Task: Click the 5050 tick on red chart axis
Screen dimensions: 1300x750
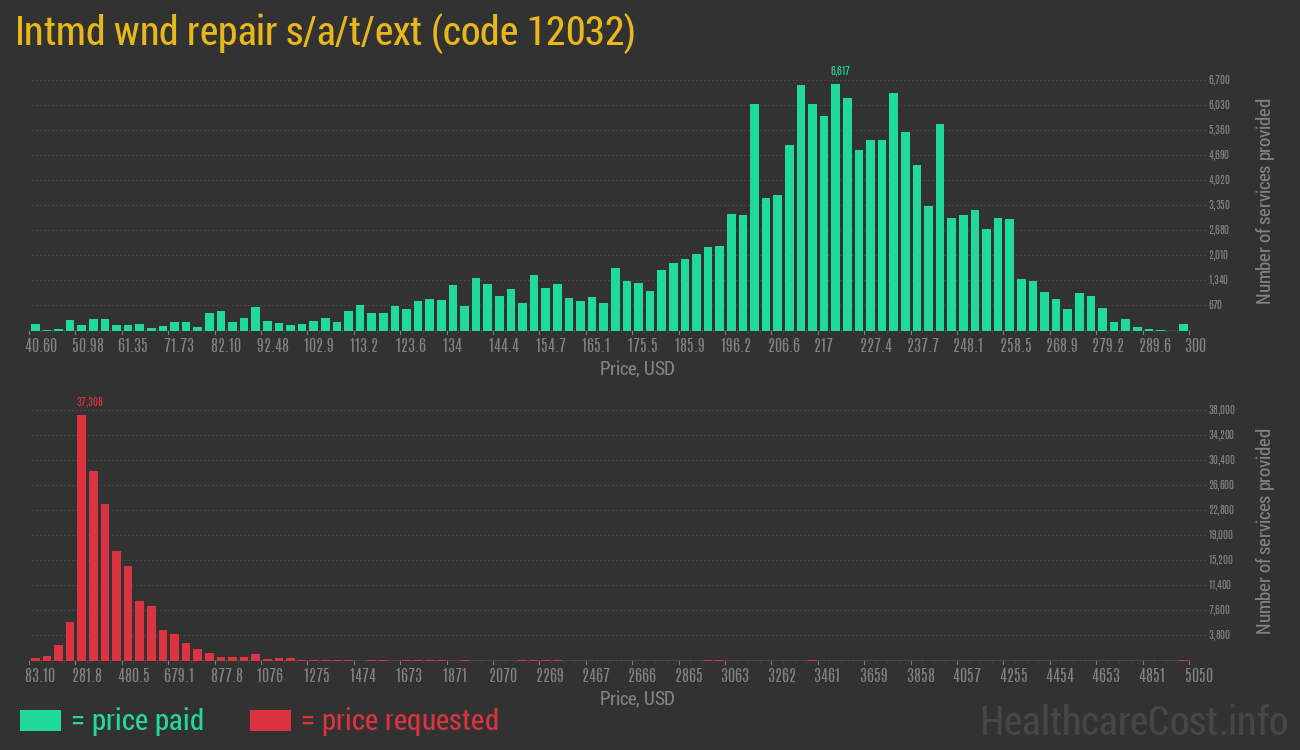Action: click(1199, 676)
